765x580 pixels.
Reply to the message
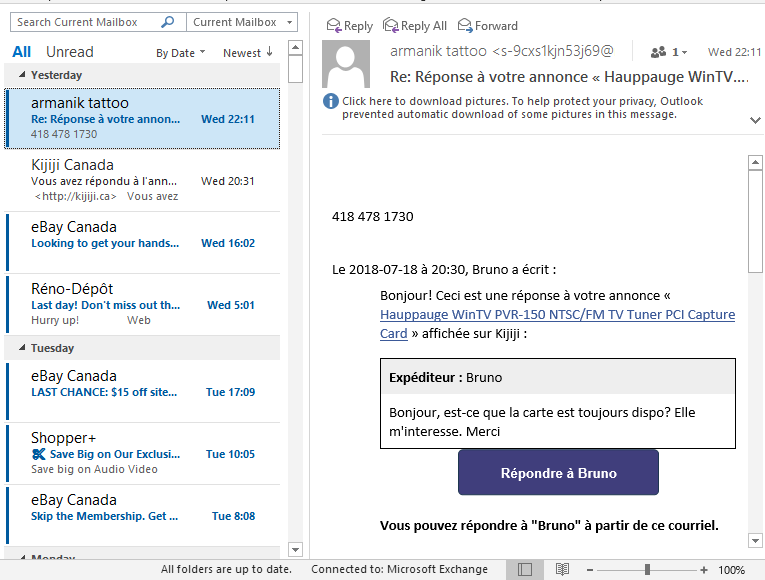(349, 26)
